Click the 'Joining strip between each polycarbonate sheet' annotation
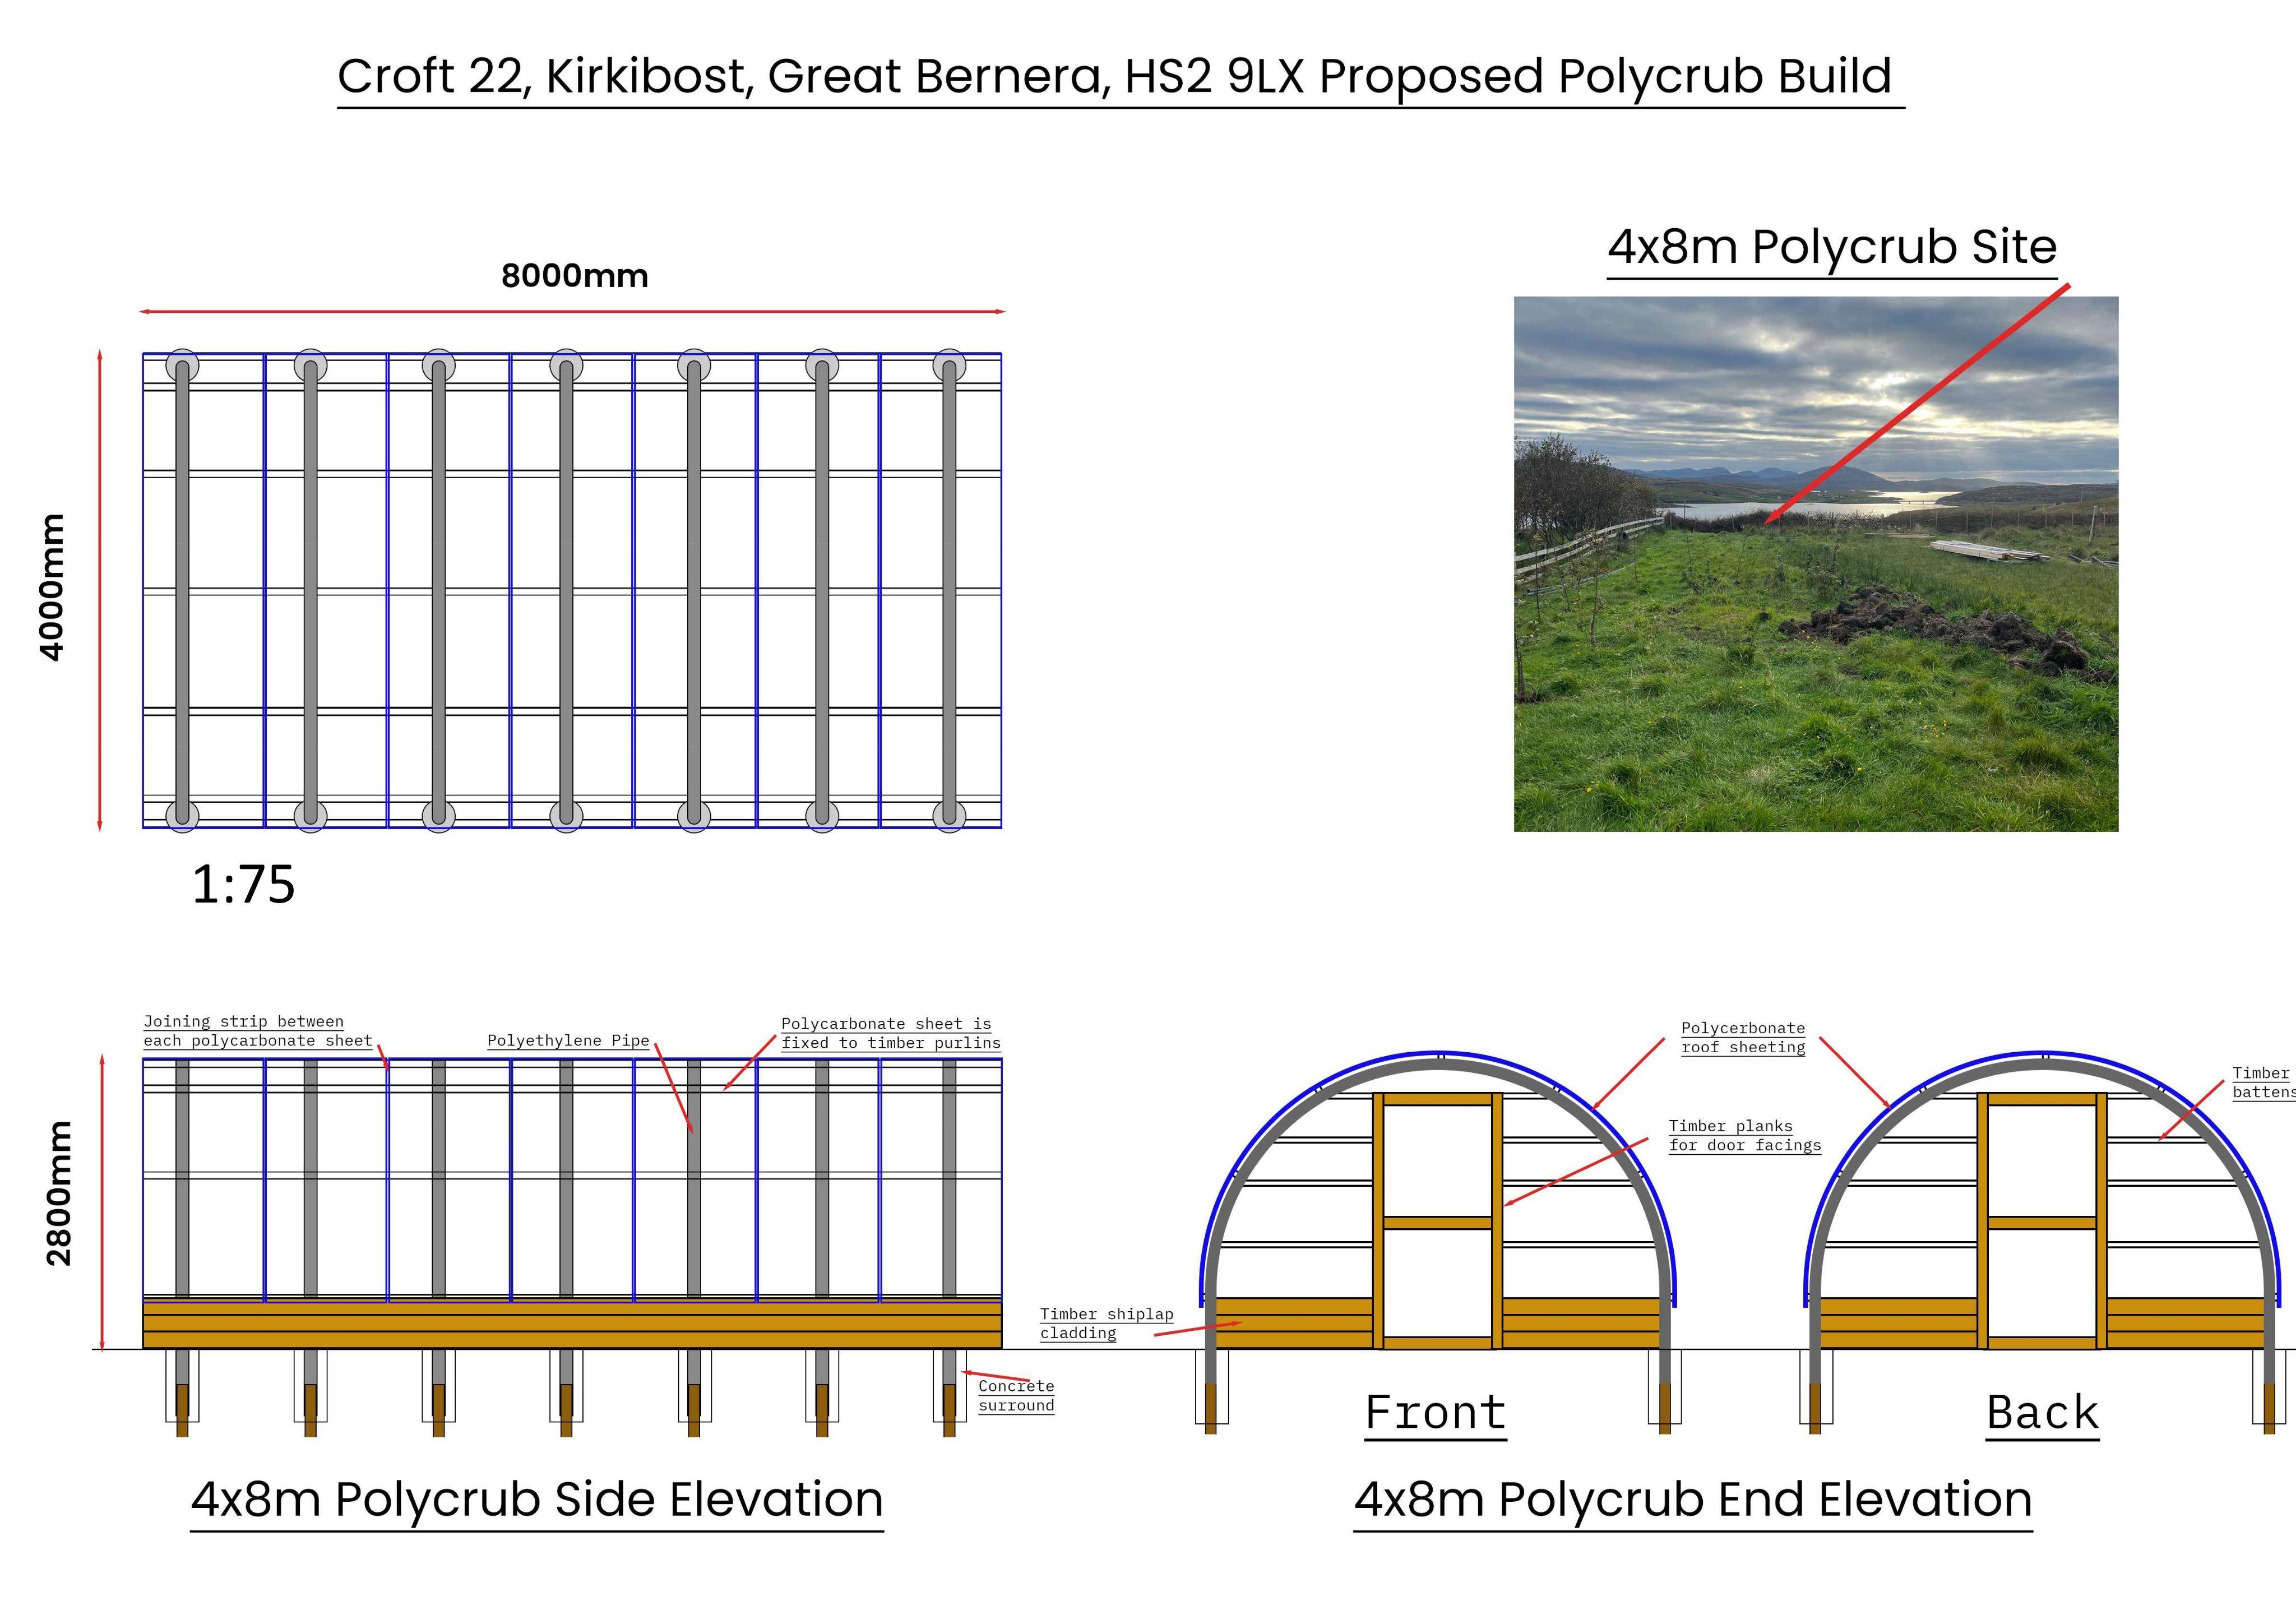Viewport: 2296px width, 1624px height. click(258, 1031)
